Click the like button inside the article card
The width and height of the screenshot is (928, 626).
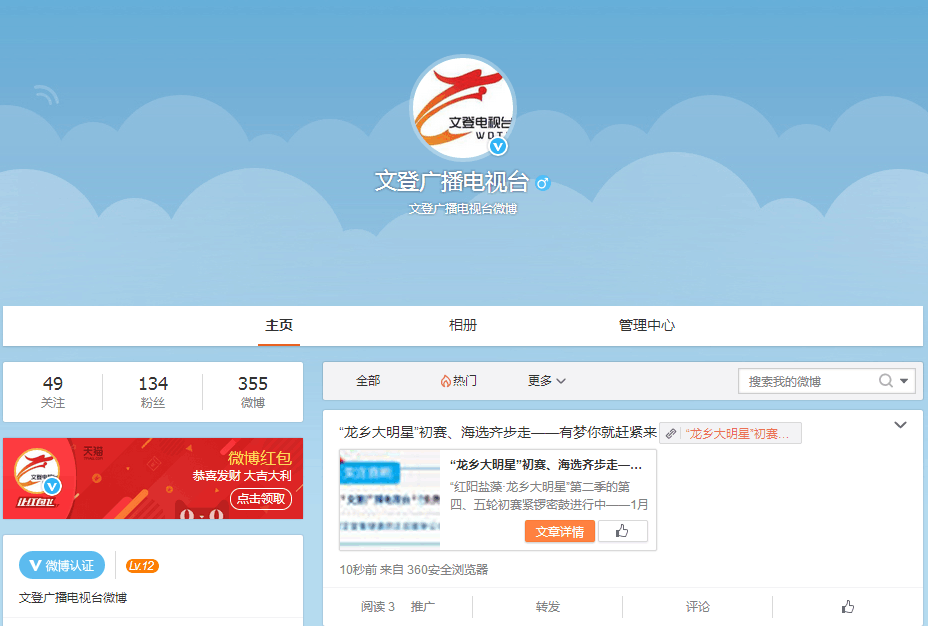tap(622, 531)
